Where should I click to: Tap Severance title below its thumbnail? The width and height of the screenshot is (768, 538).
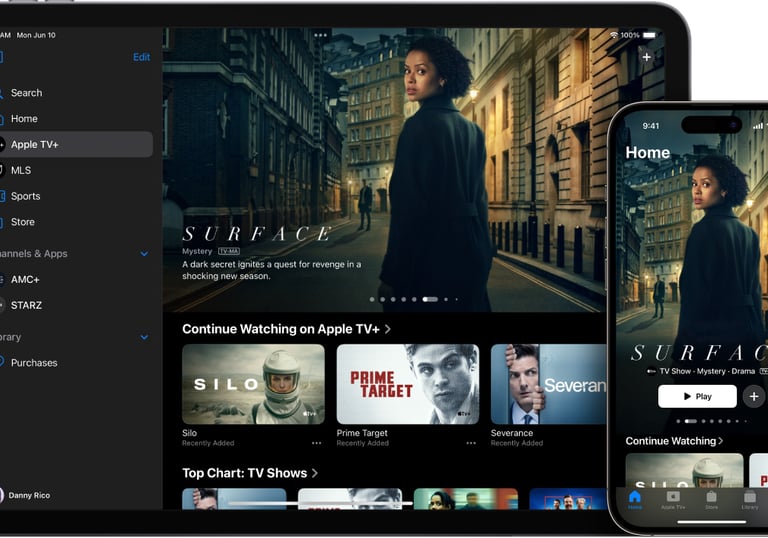(x=512, y=433)
